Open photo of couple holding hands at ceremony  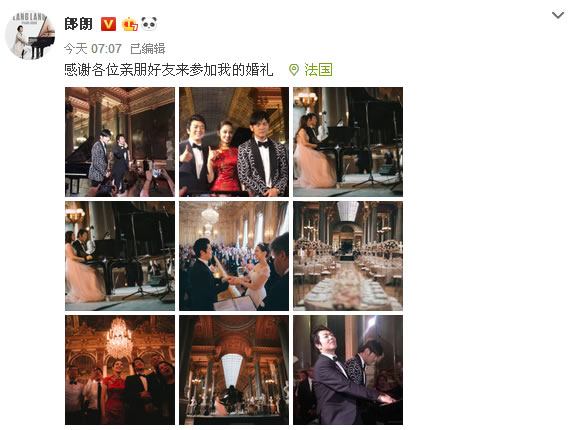tap(234, 256)
